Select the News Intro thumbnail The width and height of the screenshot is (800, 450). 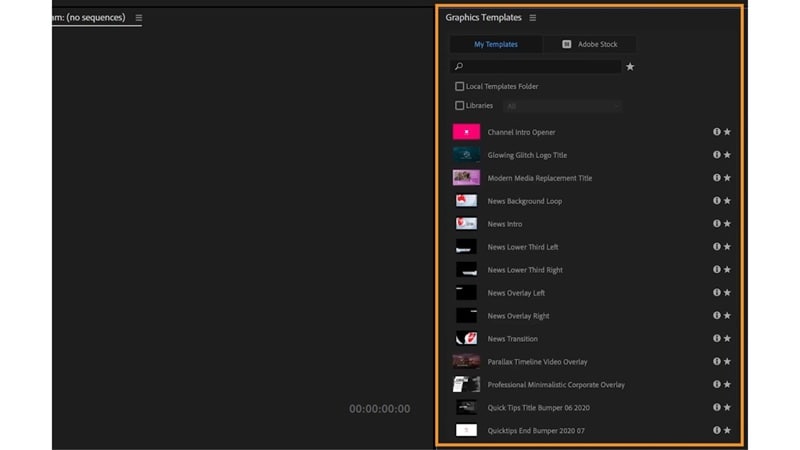coord(466,224)
